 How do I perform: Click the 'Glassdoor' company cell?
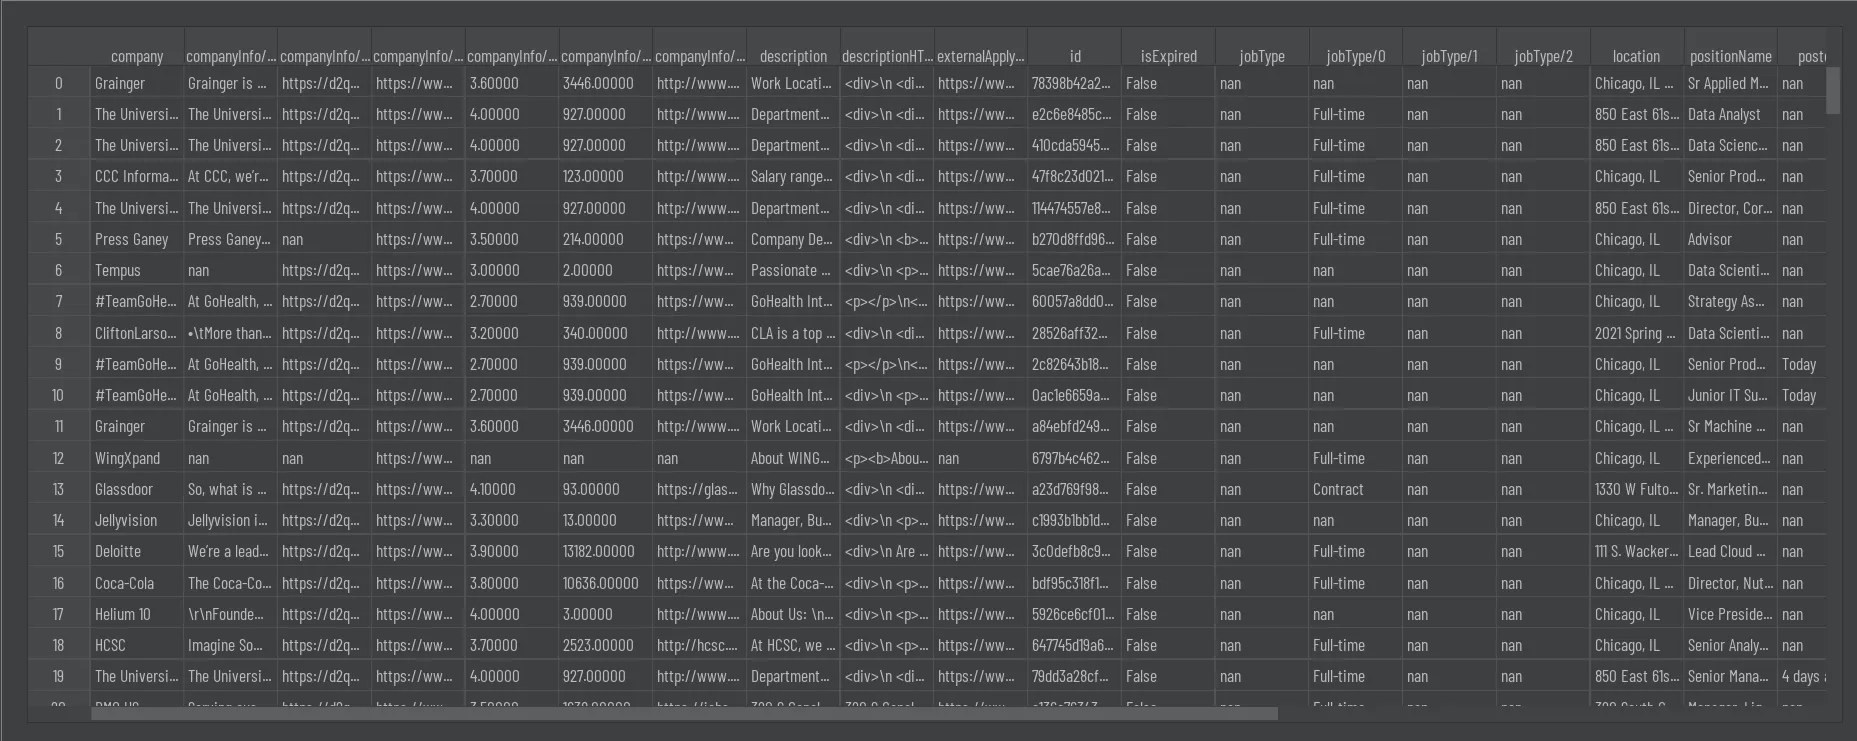pyautogui.click(x=137, y=489)
